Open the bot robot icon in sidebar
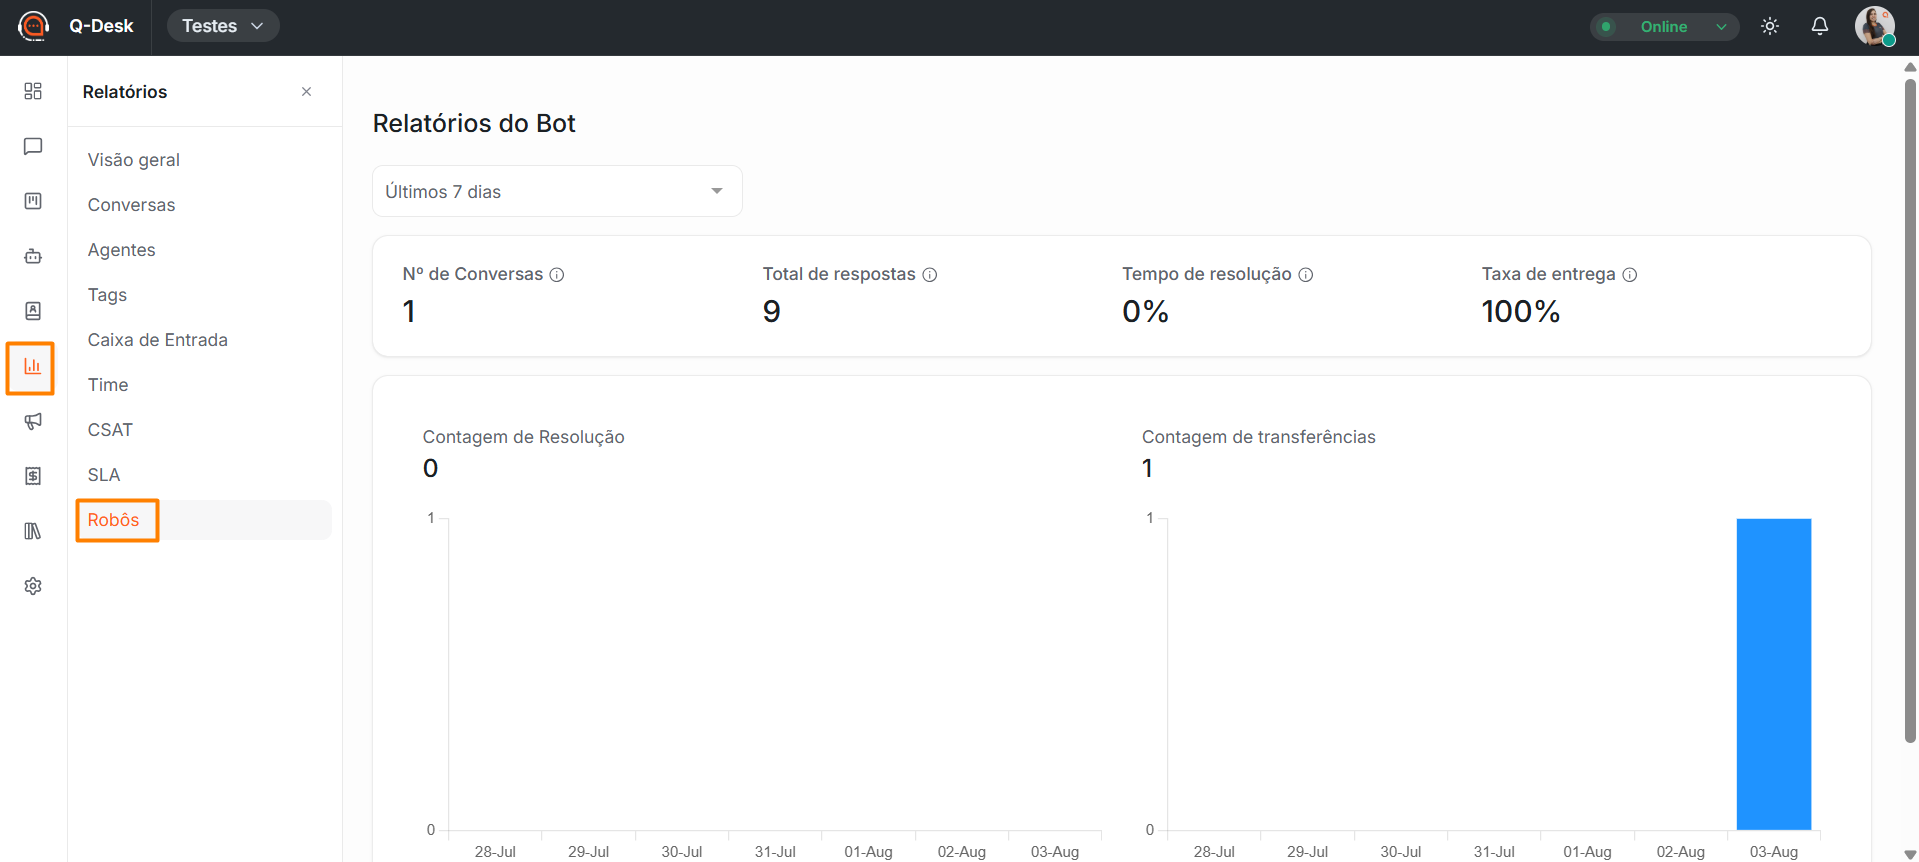 click(x=33, y=256)
